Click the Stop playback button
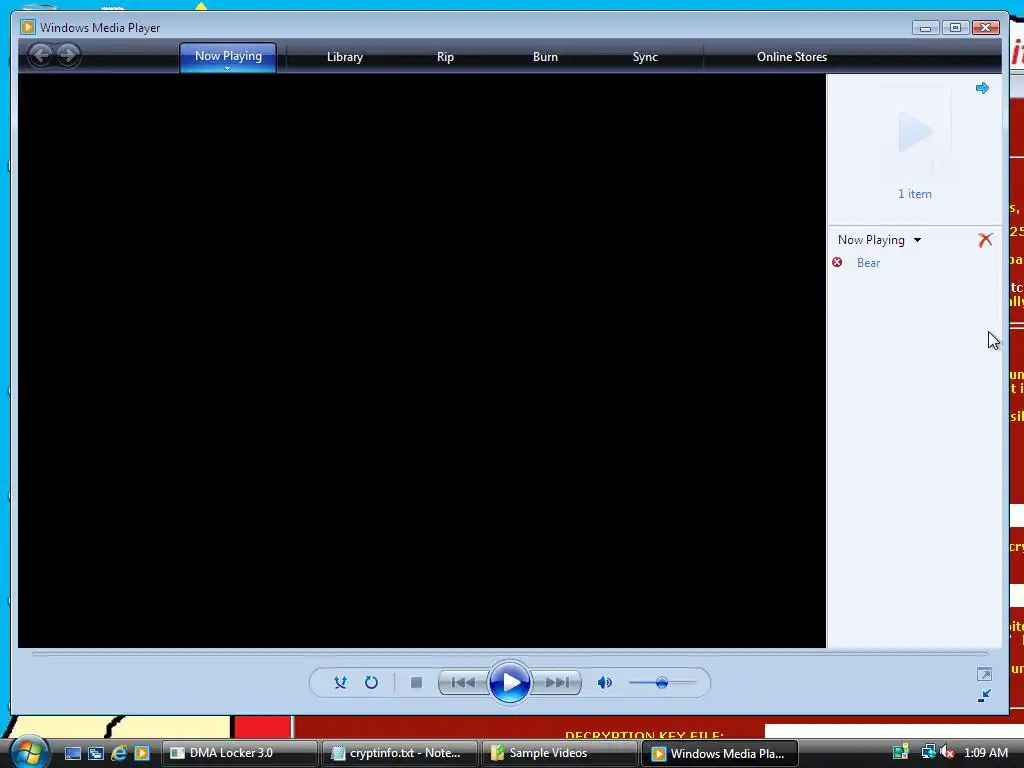Viewport: 1024px width, 768px height. click(416, 682)
